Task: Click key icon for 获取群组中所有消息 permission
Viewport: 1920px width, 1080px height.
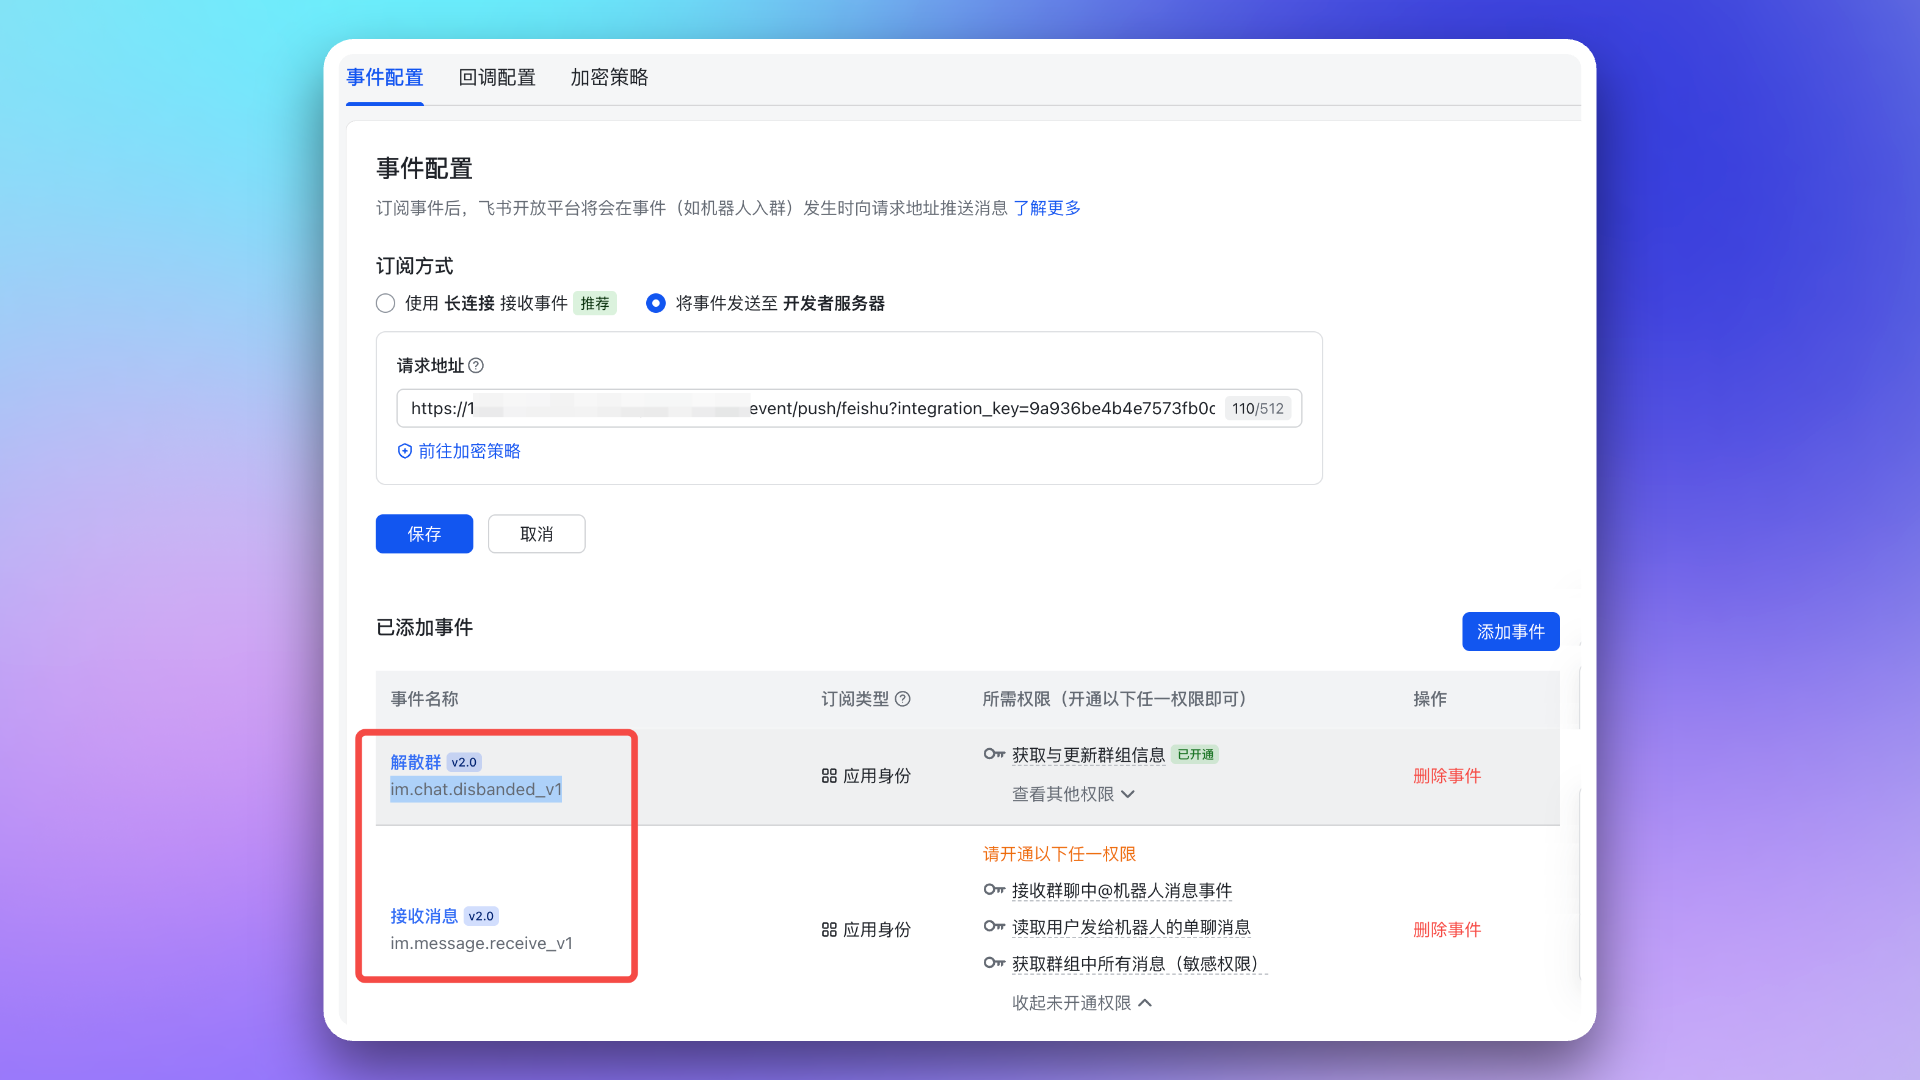Action: pos(993,964)
